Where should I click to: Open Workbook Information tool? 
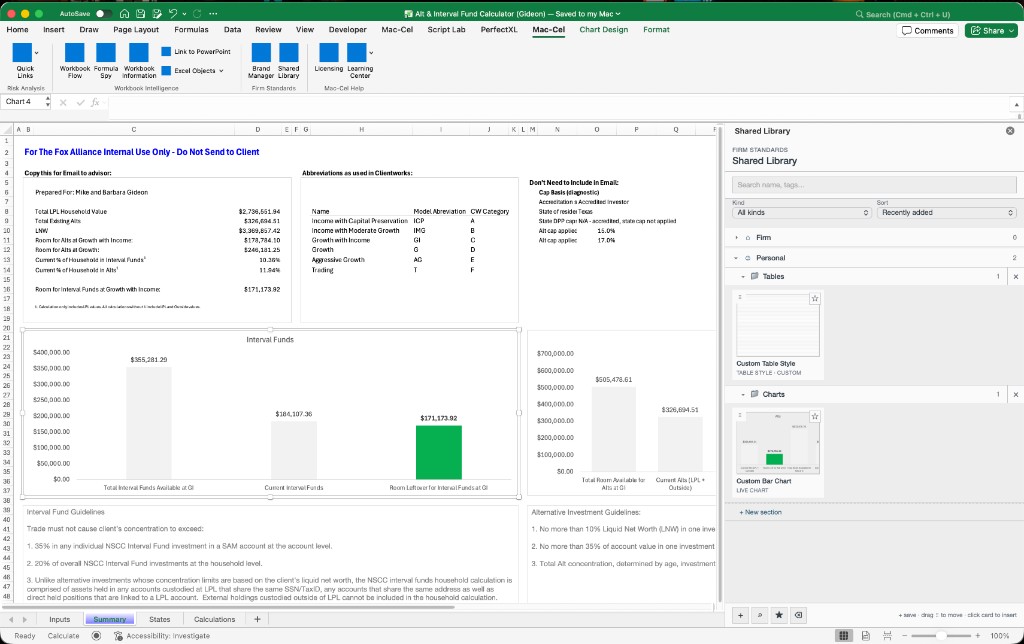pos(139,61)
